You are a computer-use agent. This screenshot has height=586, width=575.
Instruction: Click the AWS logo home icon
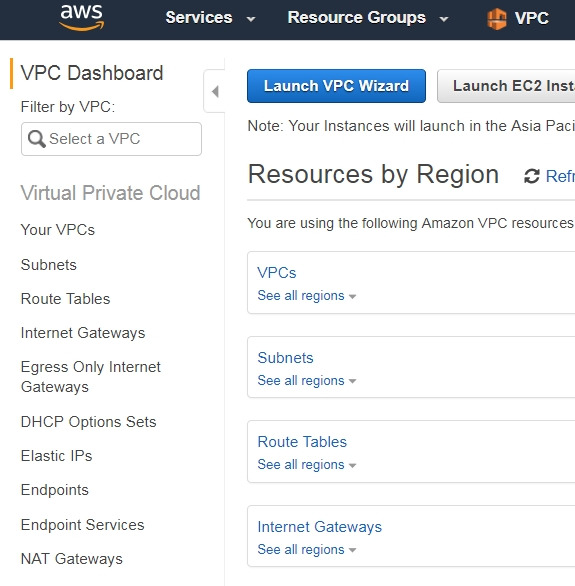(x=81, y=17)
